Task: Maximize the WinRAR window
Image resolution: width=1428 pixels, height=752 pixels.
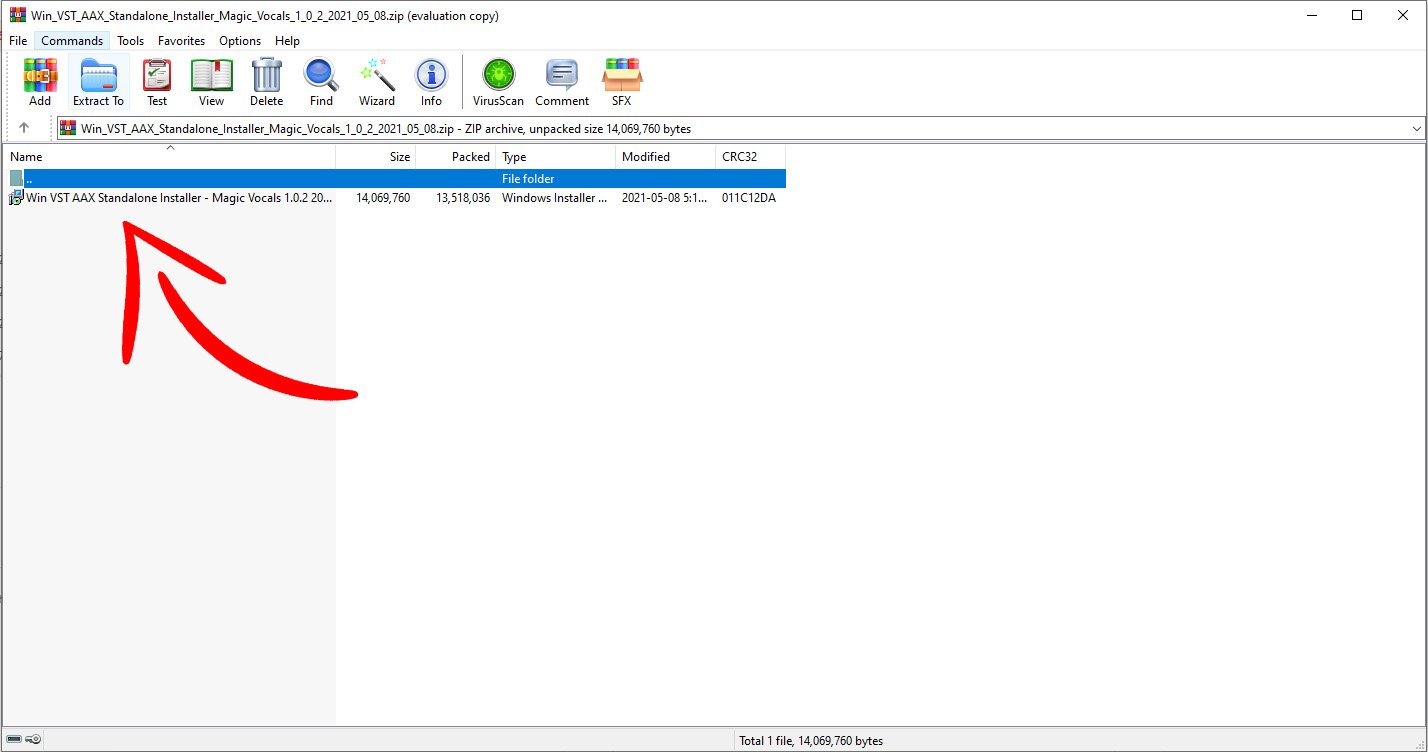Action: click(1357, 15)
